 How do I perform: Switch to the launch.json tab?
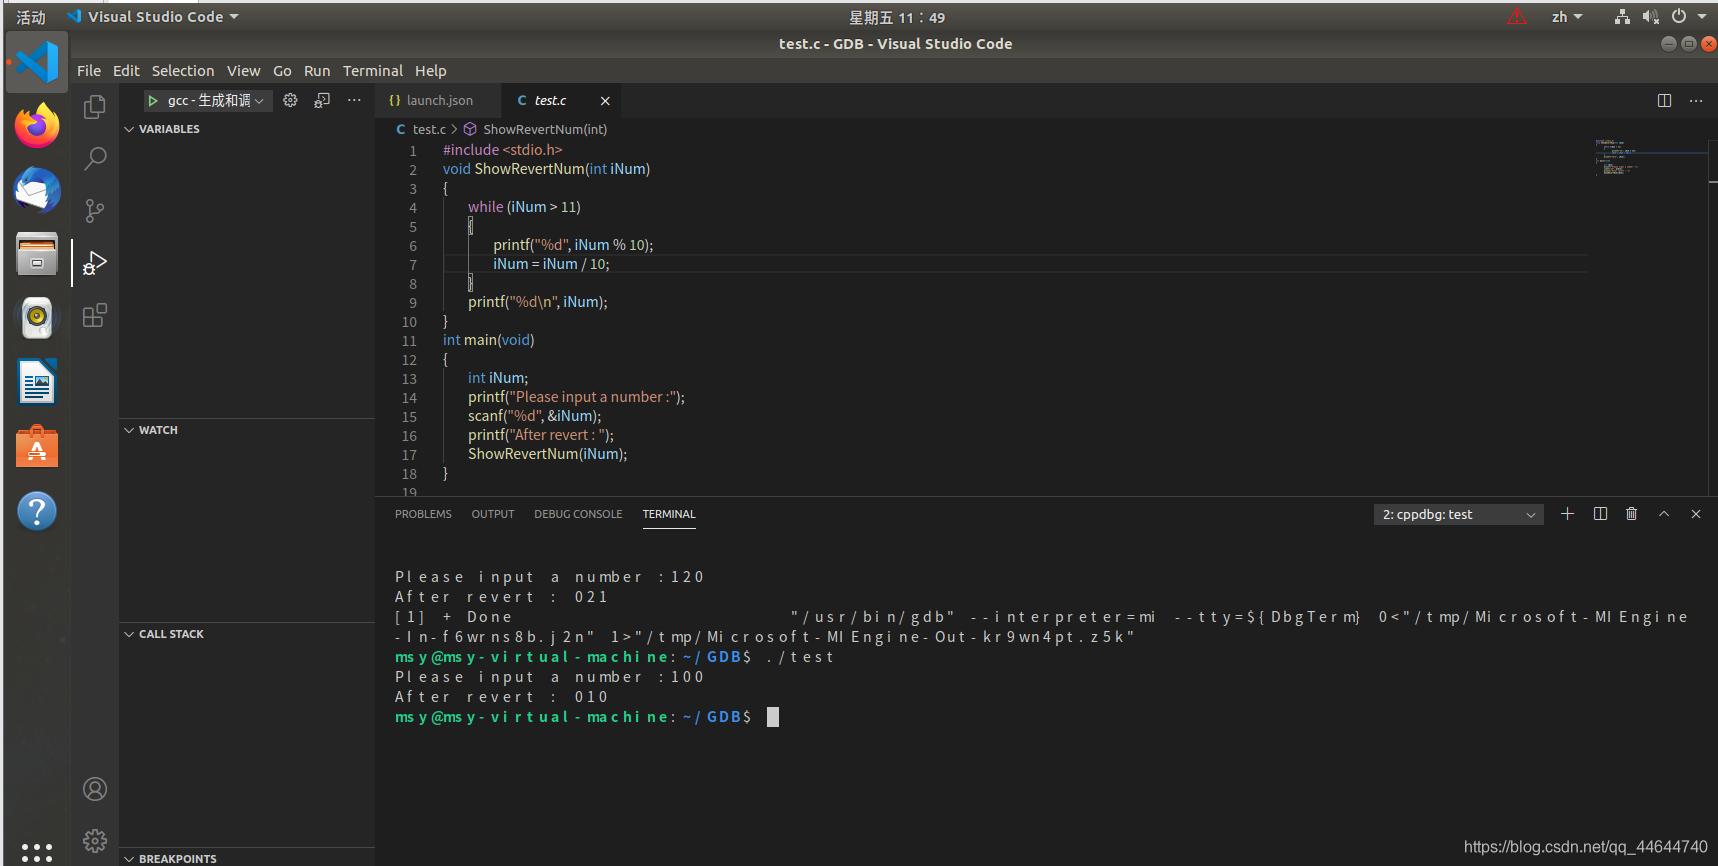pyautogui.click(x=437, y=100)
